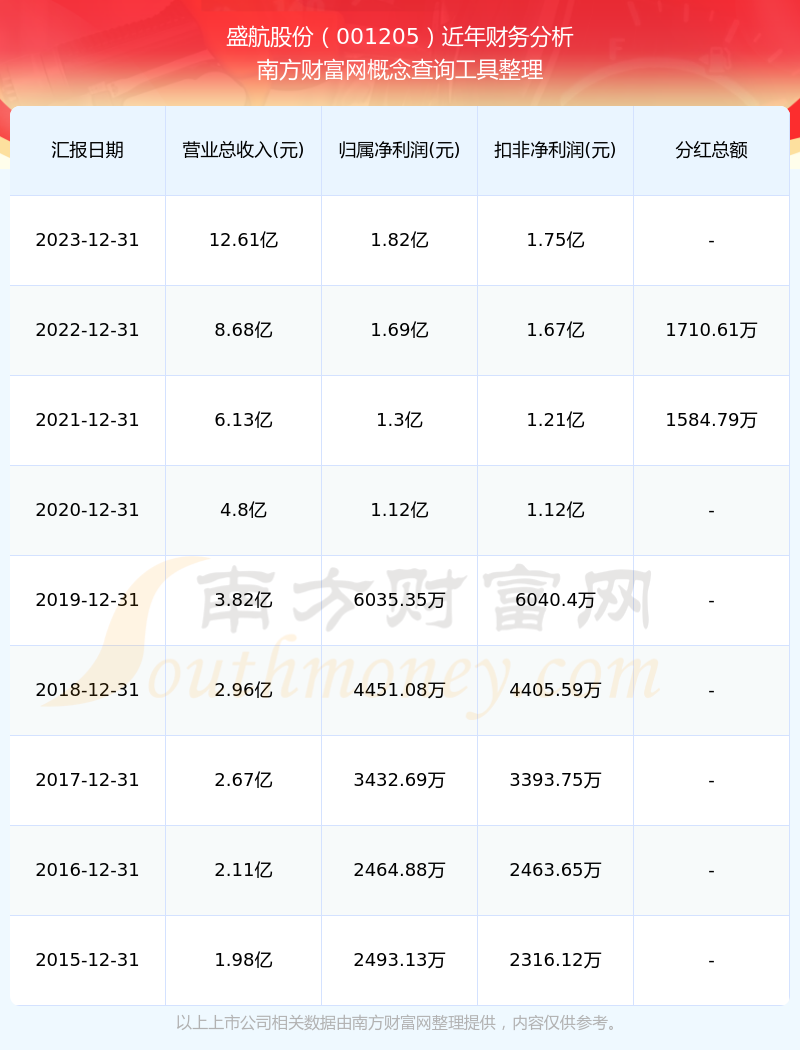Click the net profit value 3432.69万
Viewport: 800px width, 1050px height.
(400, 780)
